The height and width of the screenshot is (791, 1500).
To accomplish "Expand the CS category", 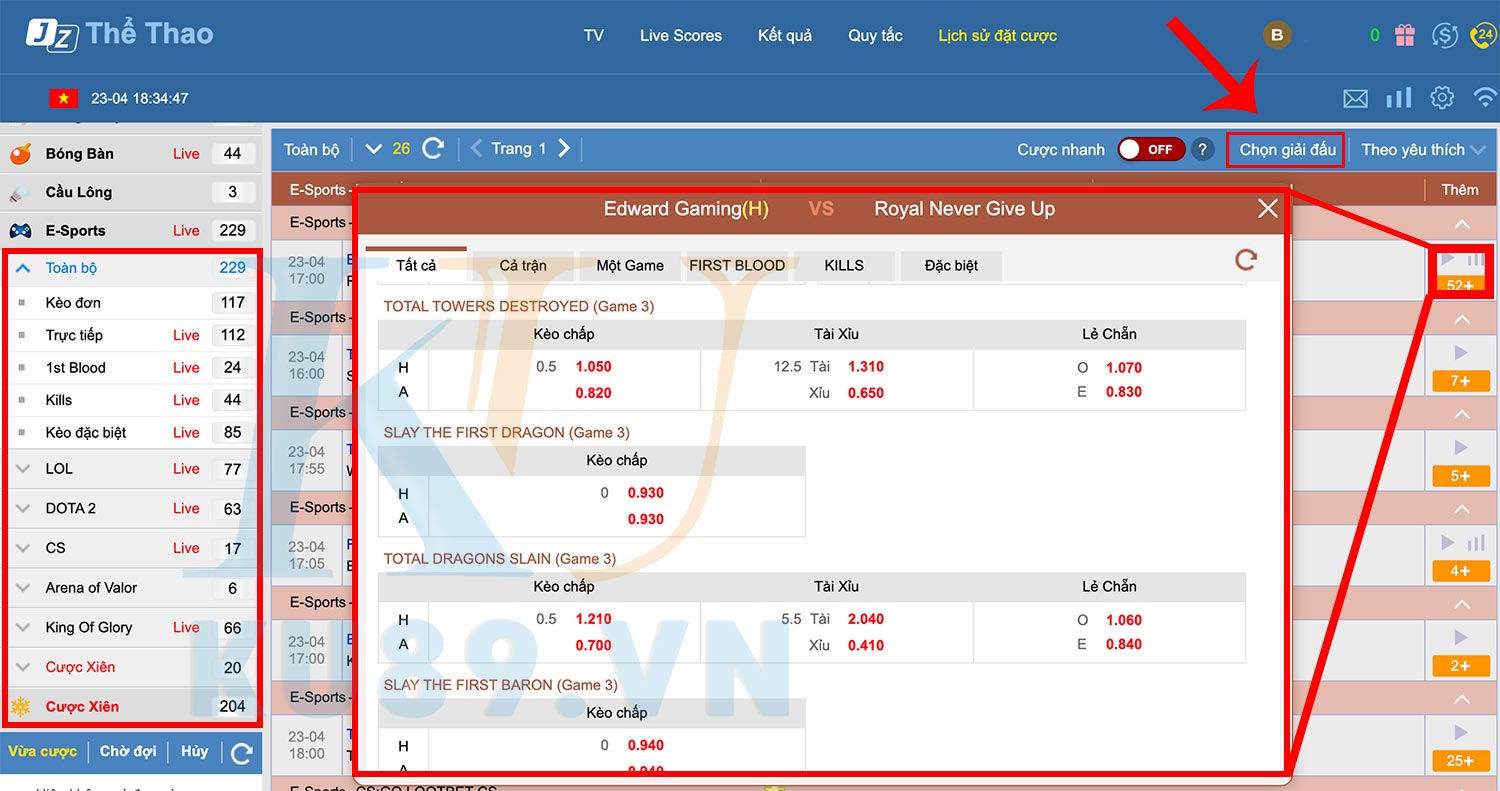I will click(x=24, y=549).
